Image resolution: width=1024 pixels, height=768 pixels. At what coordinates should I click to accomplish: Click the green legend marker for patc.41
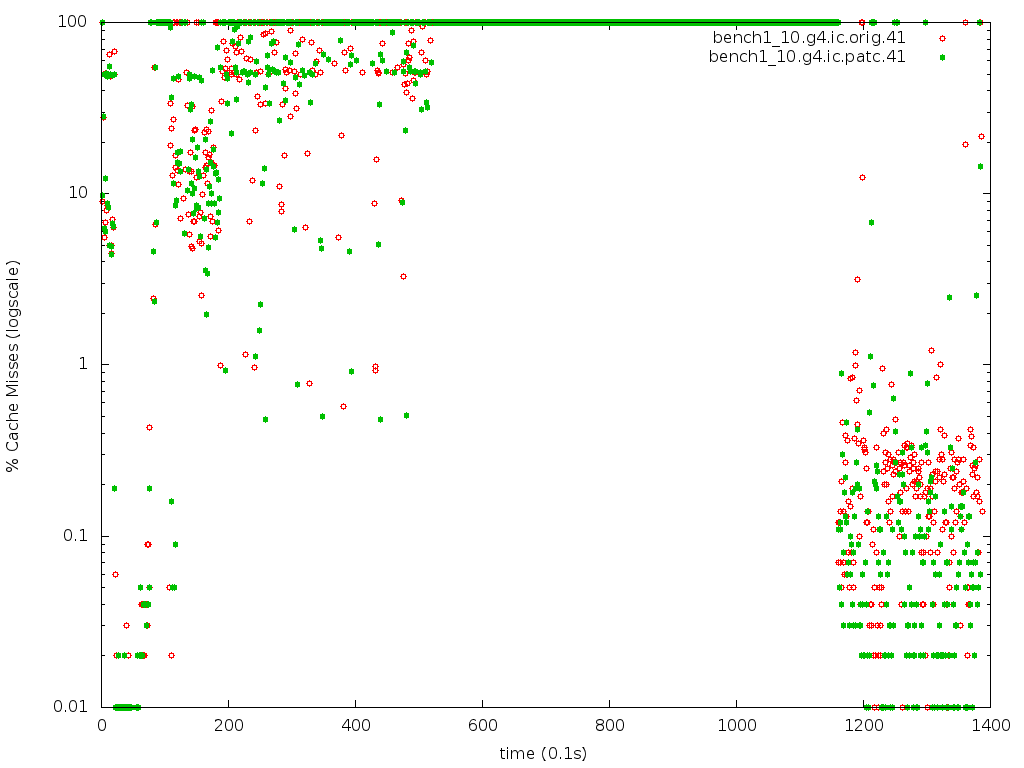pos(942,57)
